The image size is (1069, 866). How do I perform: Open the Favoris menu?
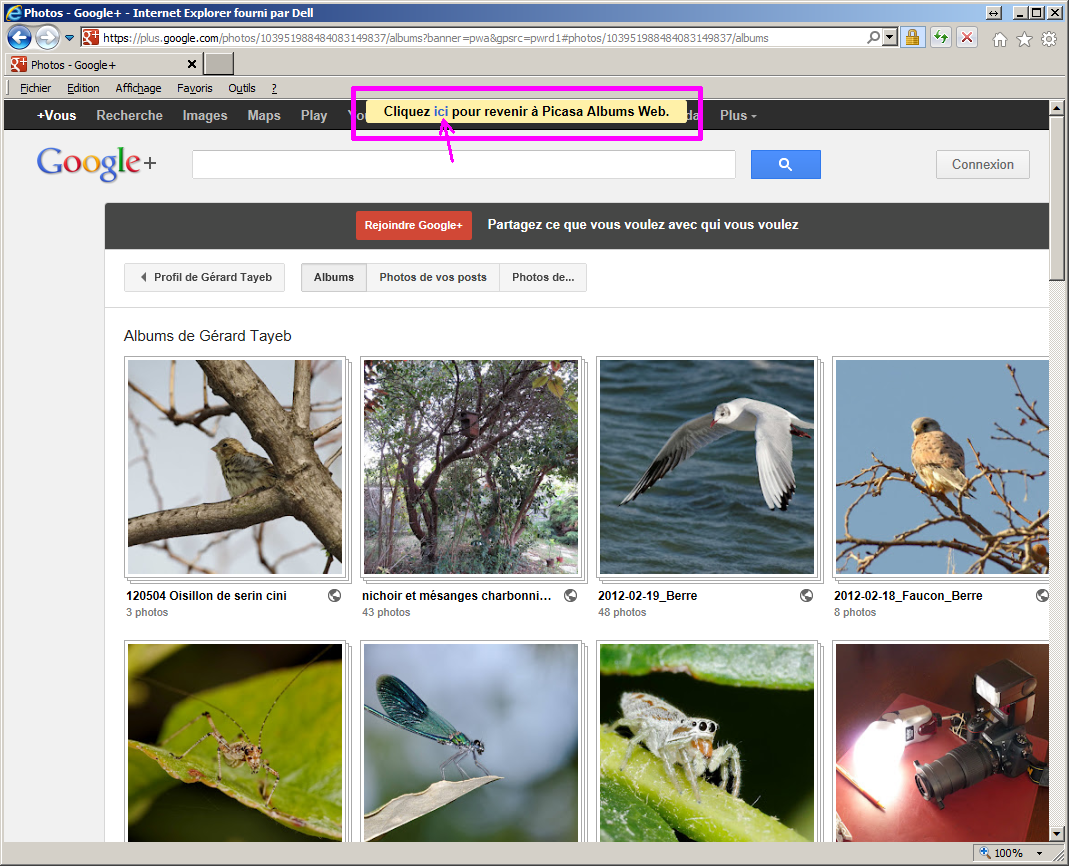195,88
